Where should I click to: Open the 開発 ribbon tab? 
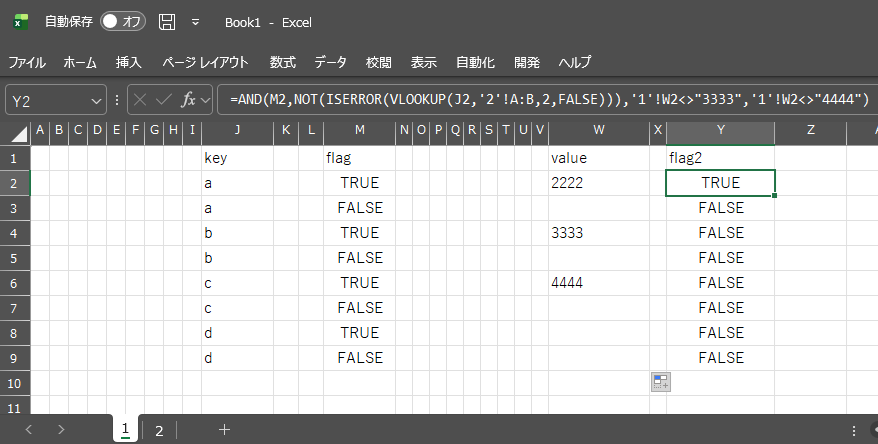pyautogui.click(x=527, y=62)
